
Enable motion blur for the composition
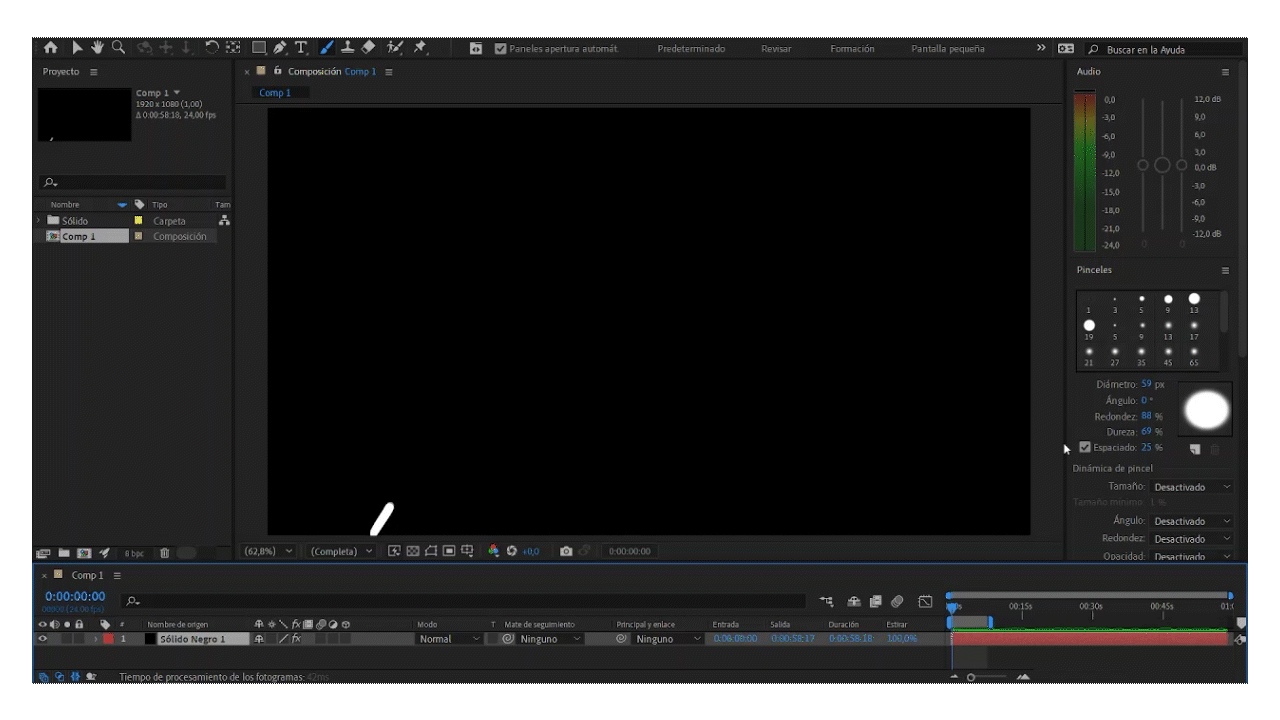897,601
